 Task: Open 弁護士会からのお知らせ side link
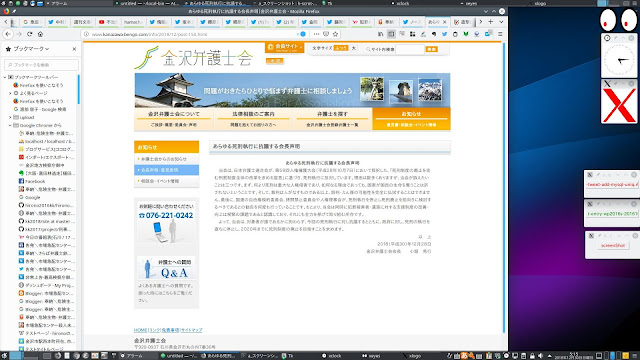click(x=167, y=159)
